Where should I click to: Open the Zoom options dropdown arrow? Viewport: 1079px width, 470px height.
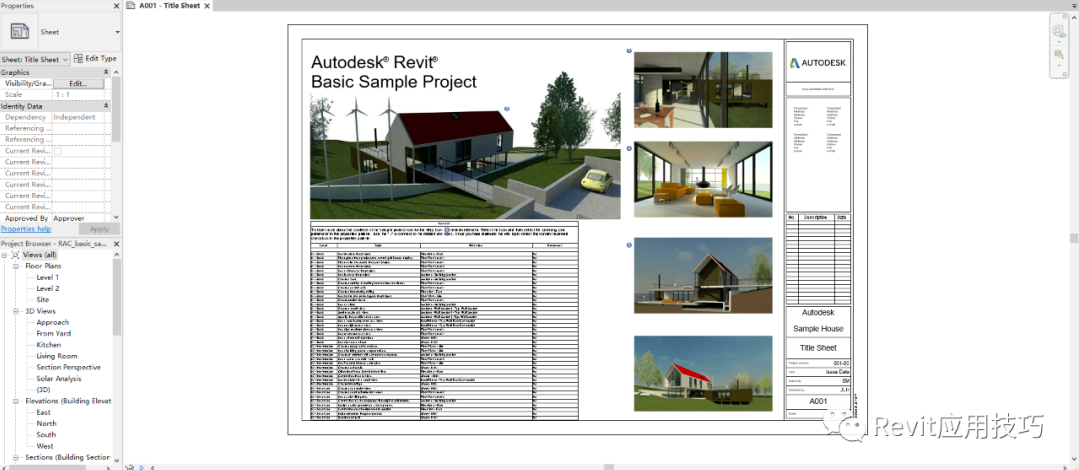[1059, 66]
